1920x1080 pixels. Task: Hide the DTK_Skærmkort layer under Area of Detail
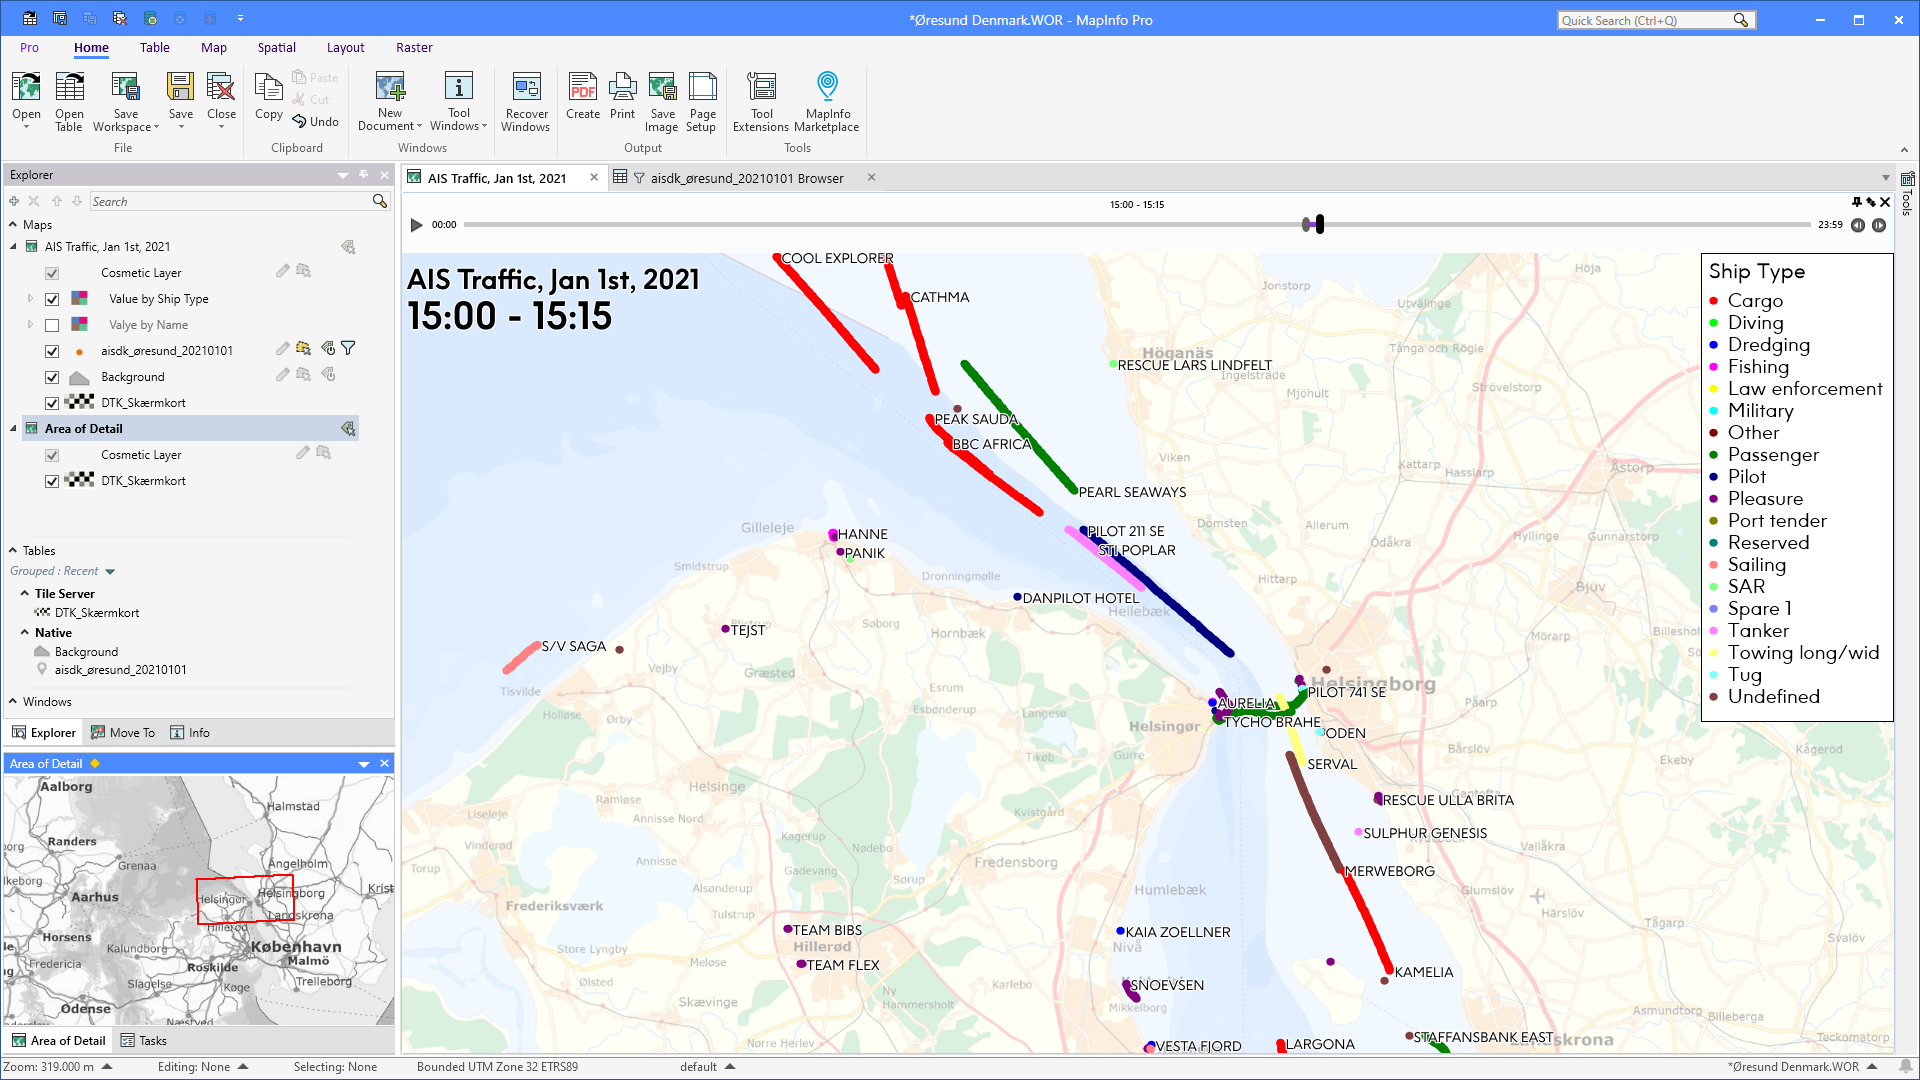point(51,480)
